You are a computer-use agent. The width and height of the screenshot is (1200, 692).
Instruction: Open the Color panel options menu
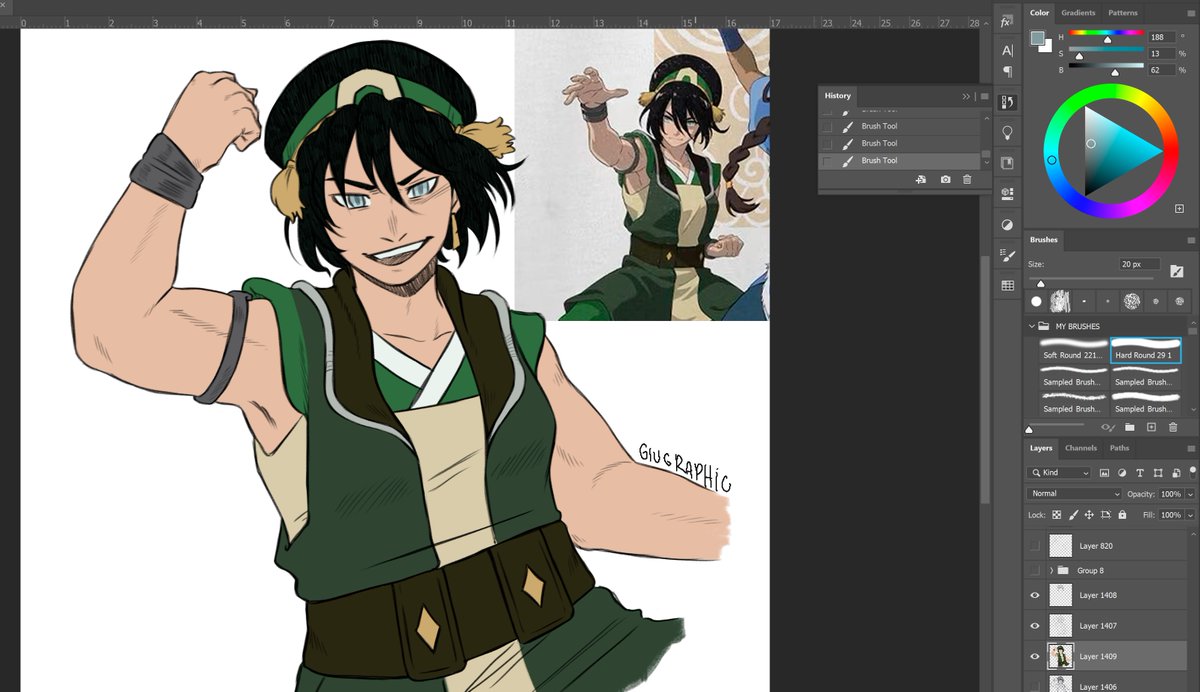1190,13
